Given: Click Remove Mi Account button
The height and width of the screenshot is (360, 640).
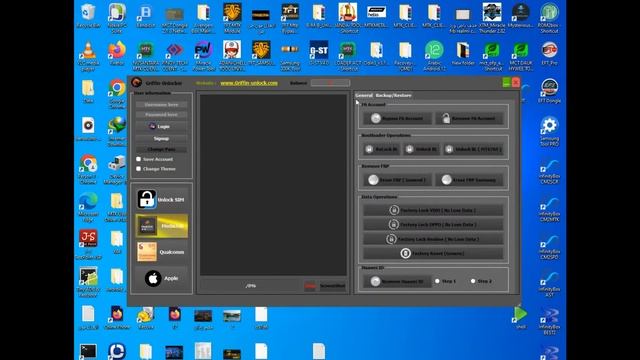Looking at the screenshot, I should (x=469, y=118).
